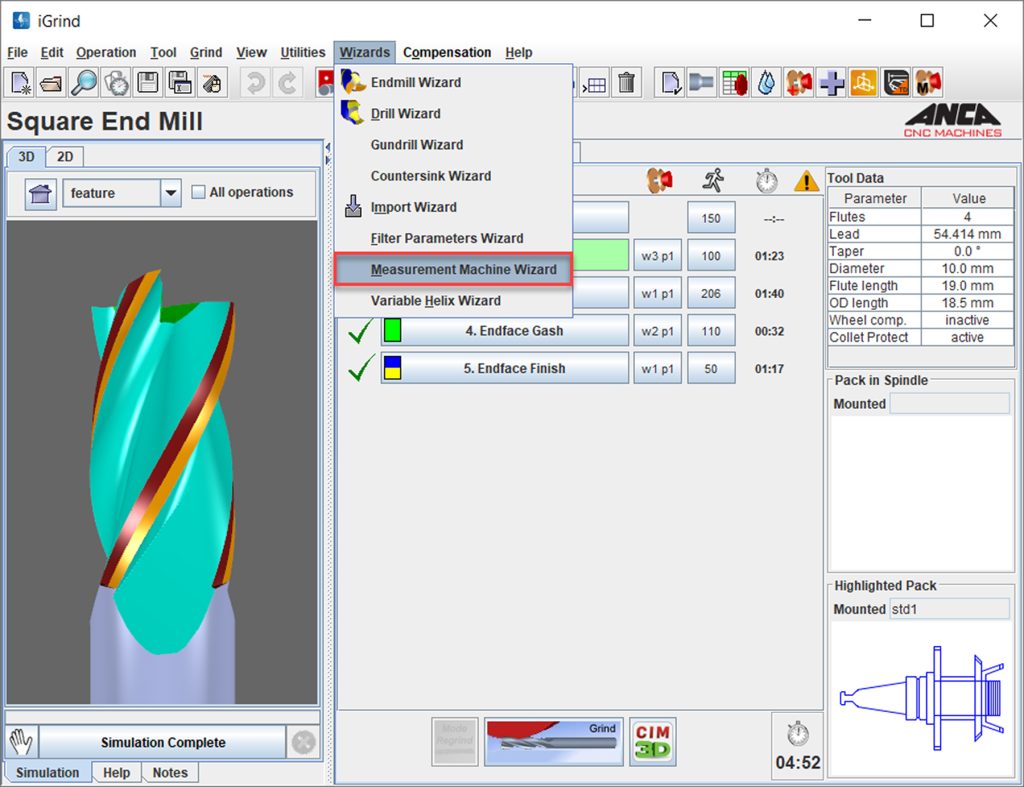Switch to the 2D view tab

64,156
